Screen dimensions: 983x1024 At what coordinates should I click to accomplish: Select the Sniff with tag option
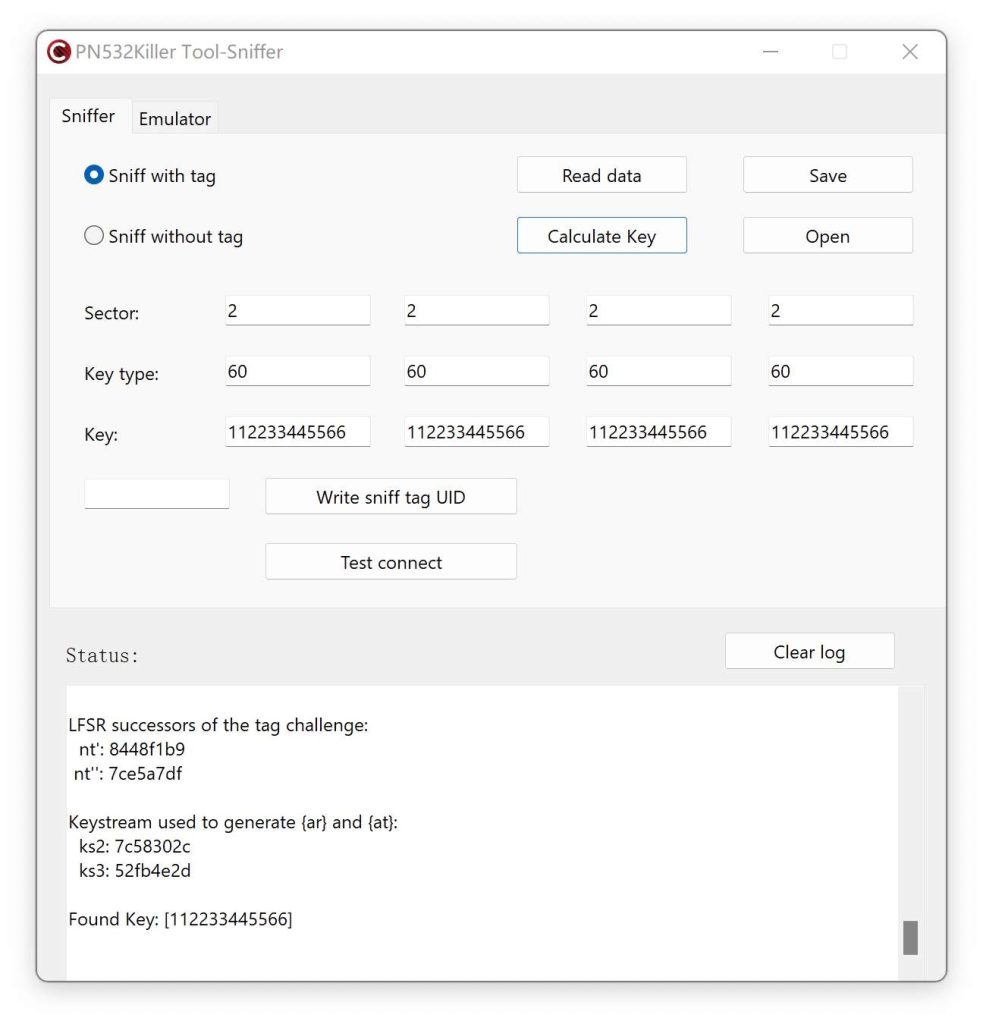(150, 175)
